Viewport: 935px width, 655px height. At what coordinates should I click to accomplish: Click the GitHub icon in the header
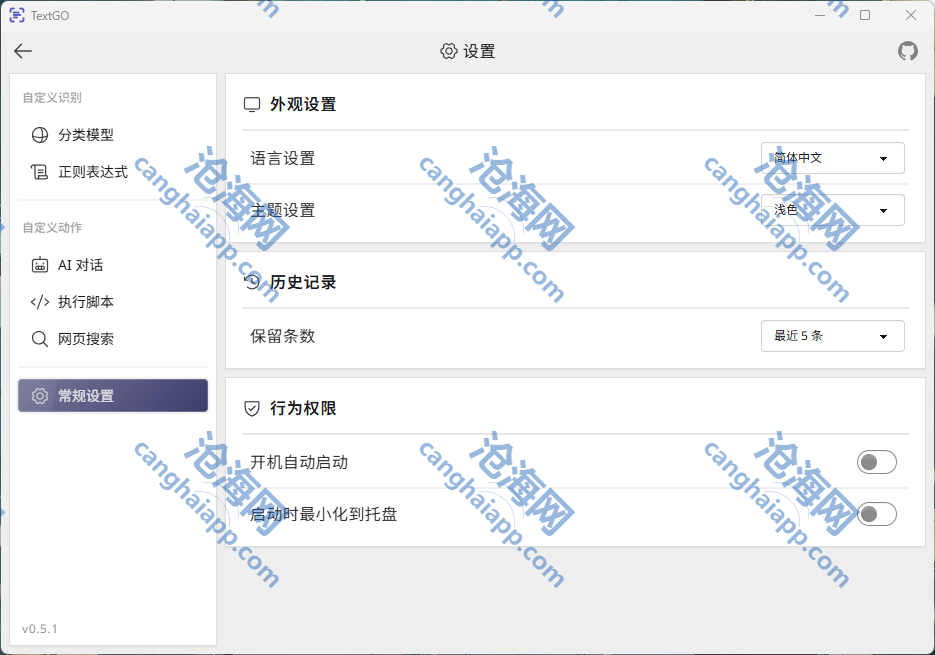click(x=907, y=51)
